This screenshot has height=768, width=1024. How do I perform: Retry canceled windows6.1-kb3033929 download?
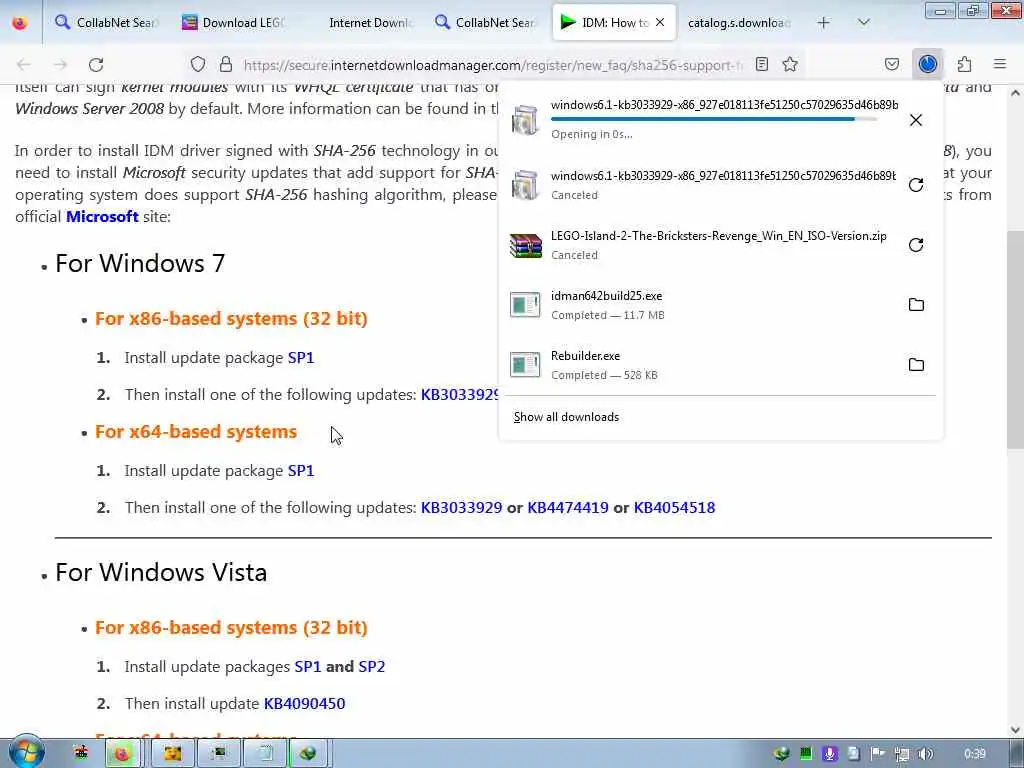click(916, 185)
